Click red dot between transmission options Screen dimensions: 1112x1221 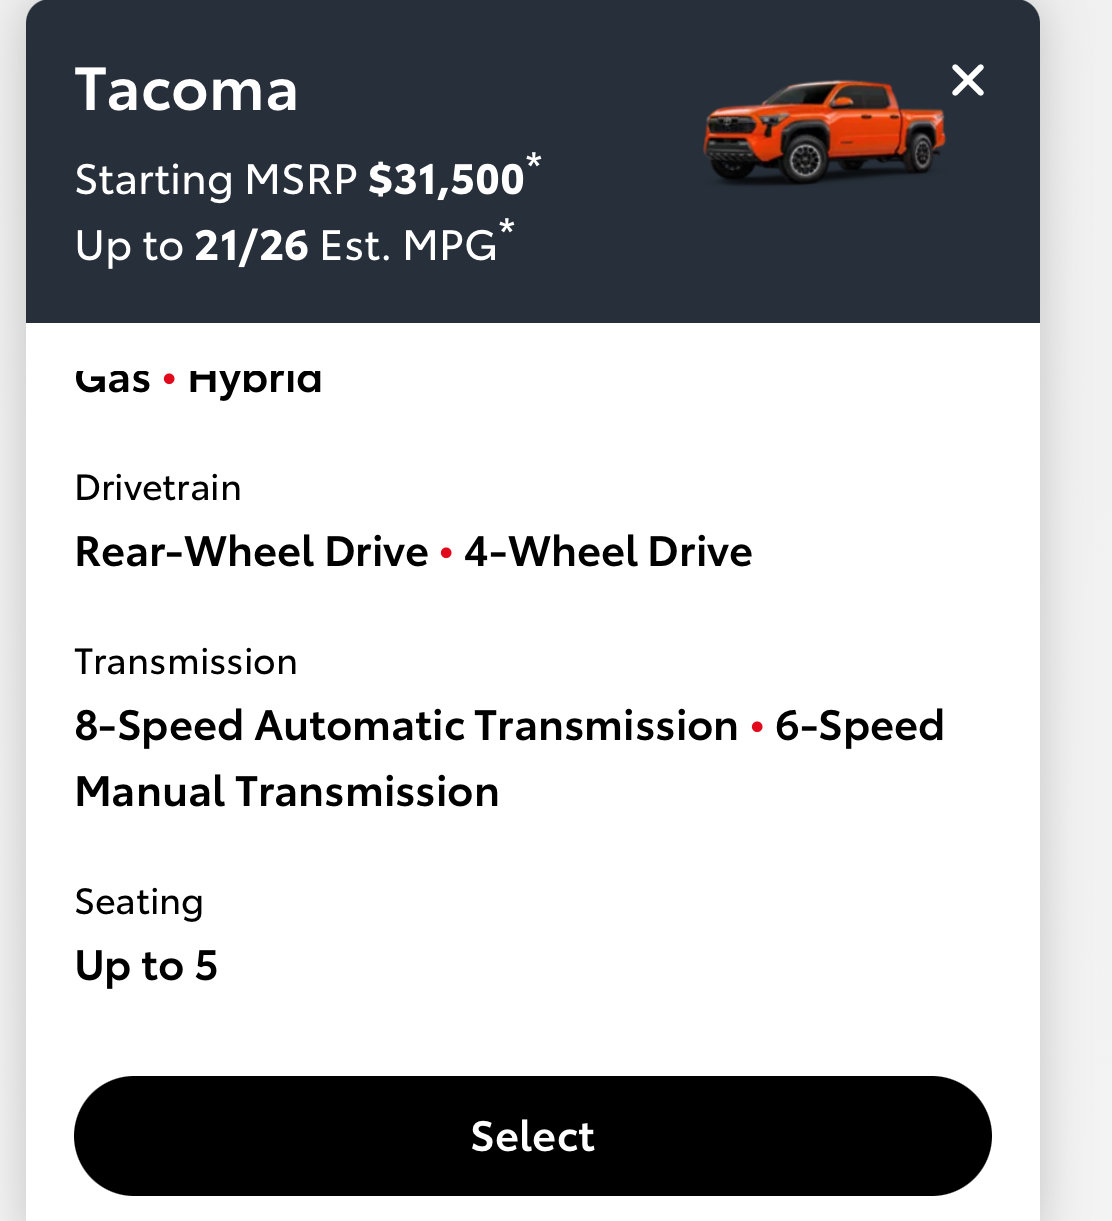pos(757,727)
